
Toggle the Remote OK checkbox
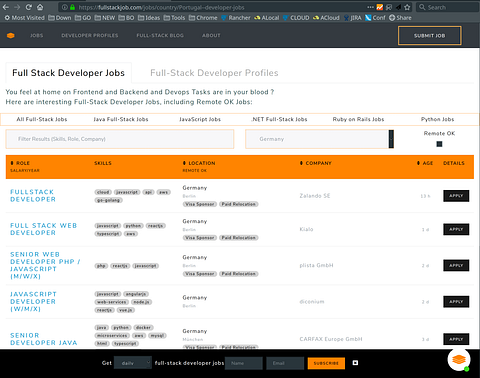pyautogui.click(x=439, y=144)
